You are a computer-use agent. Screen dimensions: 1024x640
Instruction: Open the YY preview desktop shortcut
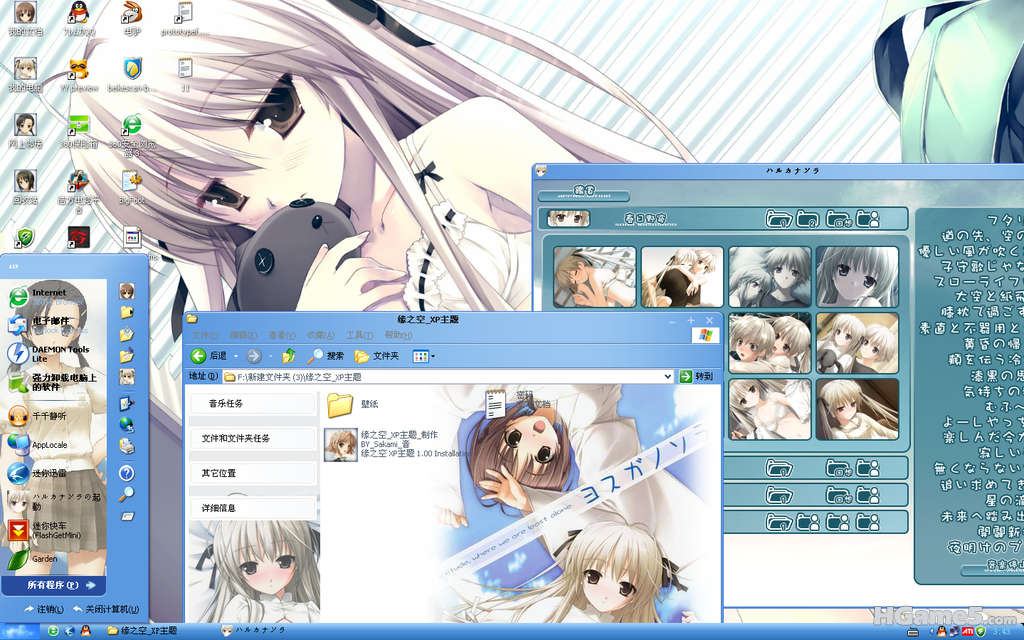(x=79, y=74)
